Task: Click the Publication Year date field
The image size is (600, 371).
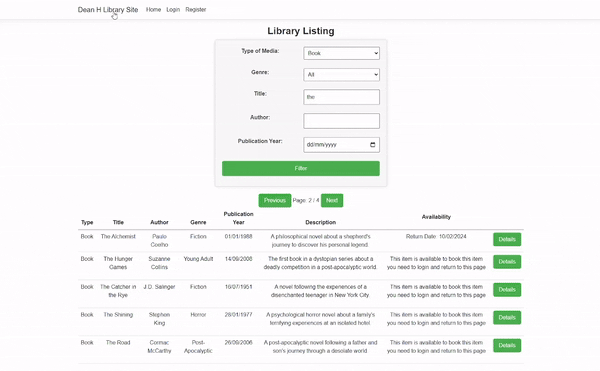Action: [341, 145]
